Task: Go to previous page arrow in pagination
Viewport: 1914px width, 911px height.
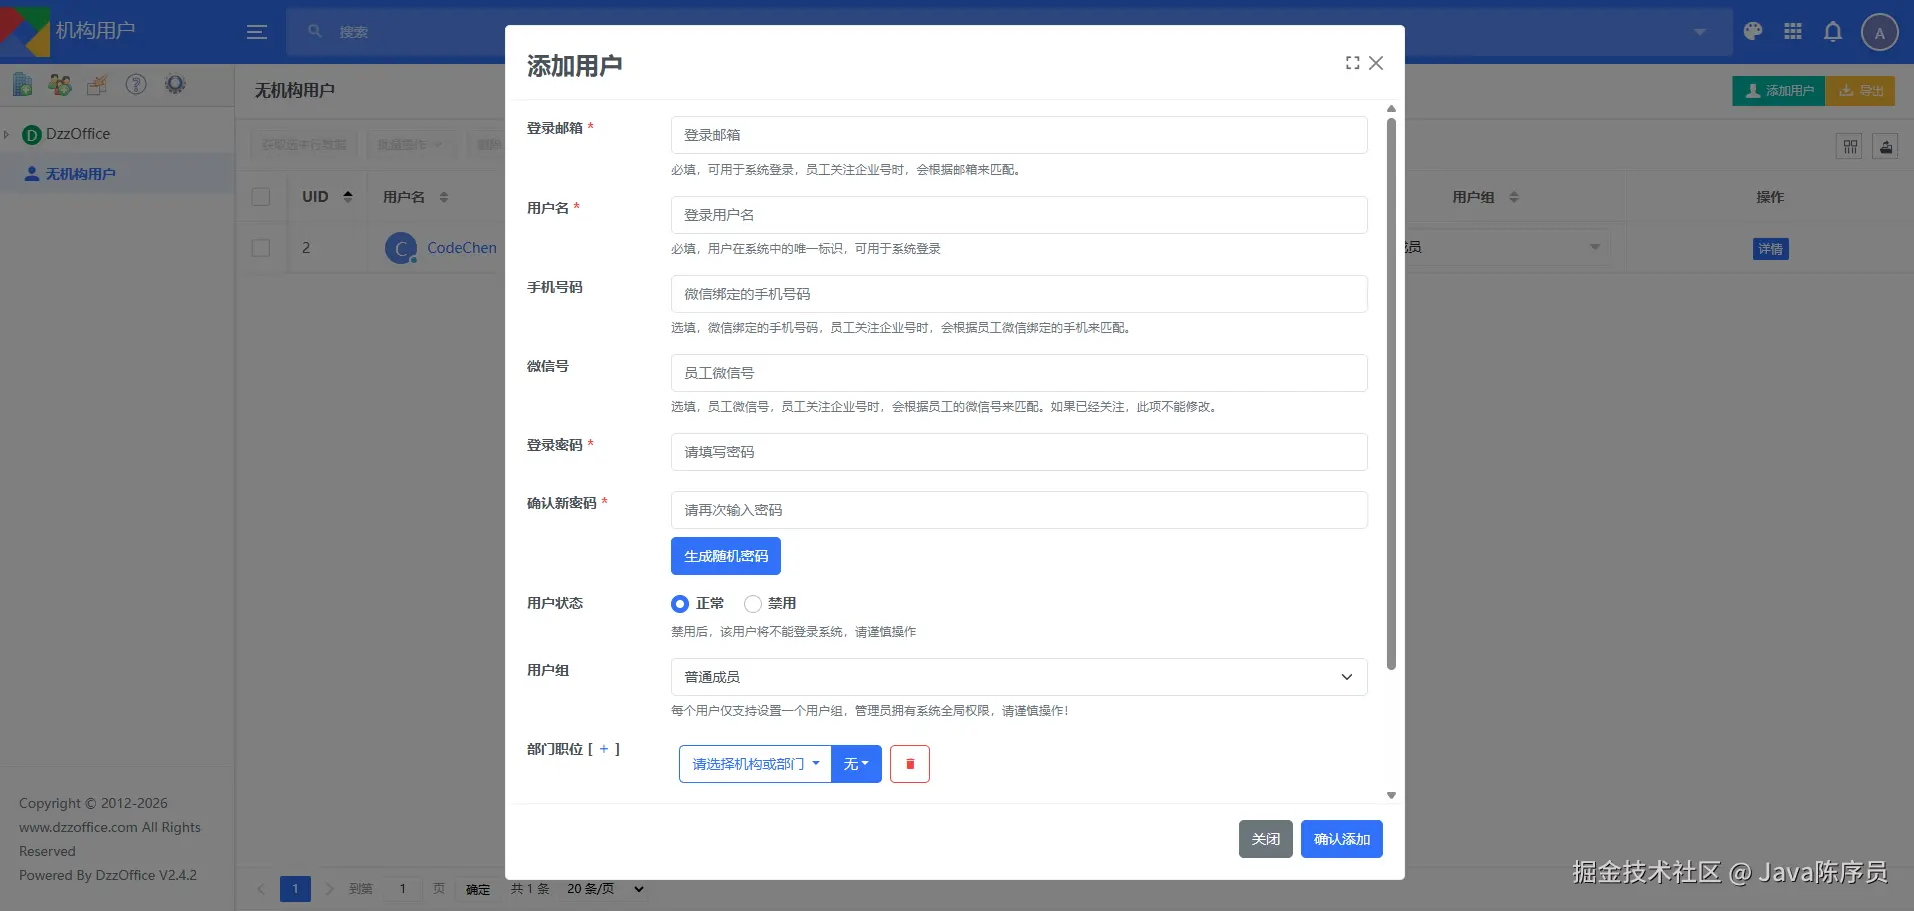Action: tap(261, 889)
